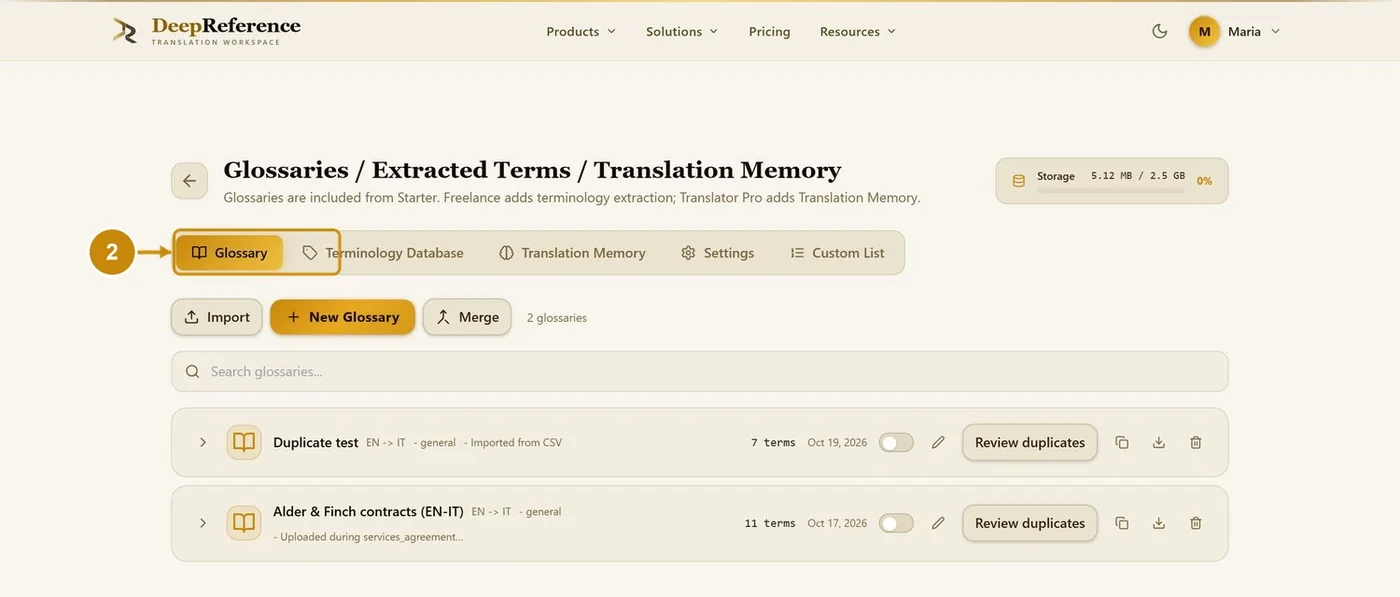The image size is (1400, 597).
Task: Download the Duplicate test glossary
Action: click(x=1159, y=442)
